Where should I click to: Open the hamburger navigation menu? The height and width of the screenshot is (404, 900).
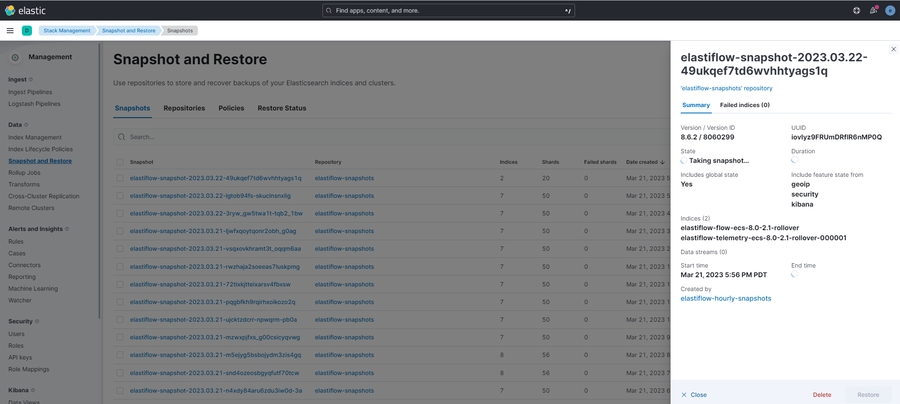[10, 31]
